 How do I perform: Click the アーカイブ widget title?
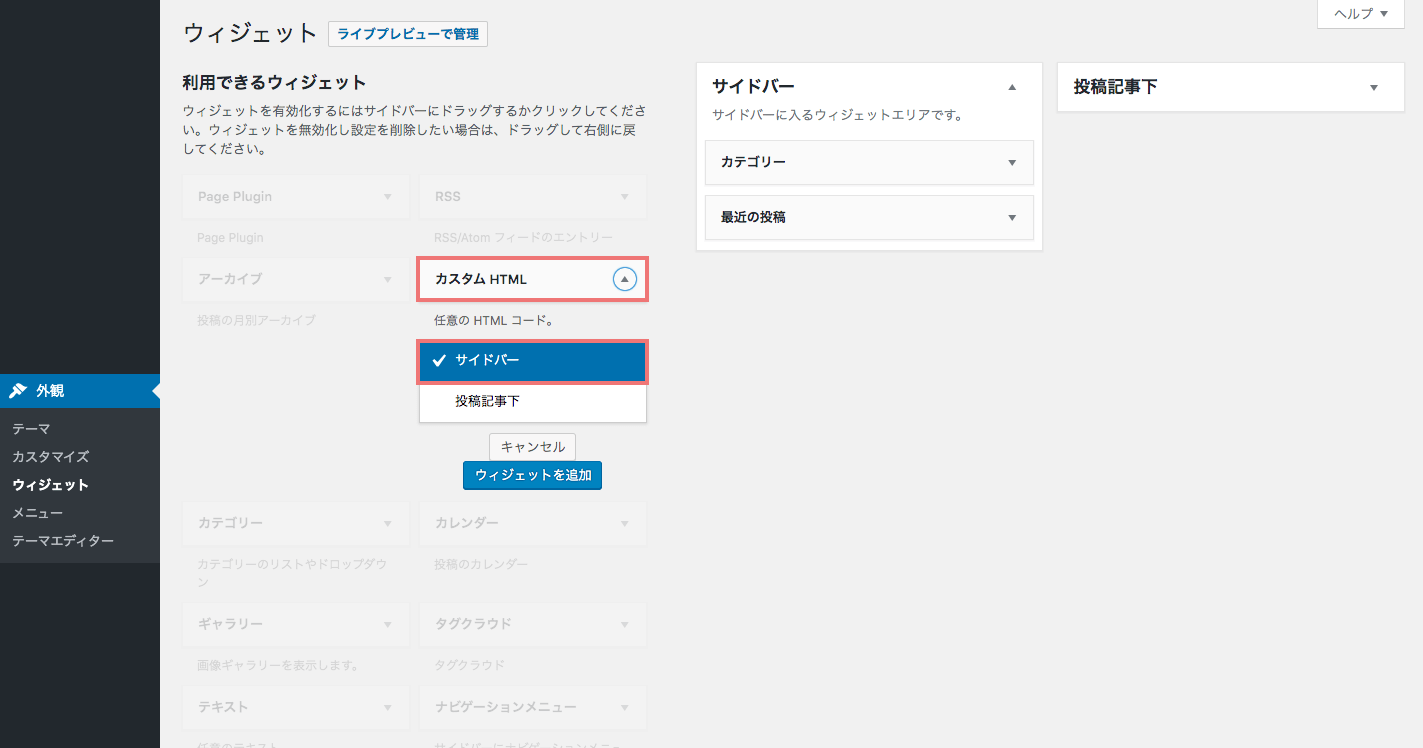tap(230, 279)
